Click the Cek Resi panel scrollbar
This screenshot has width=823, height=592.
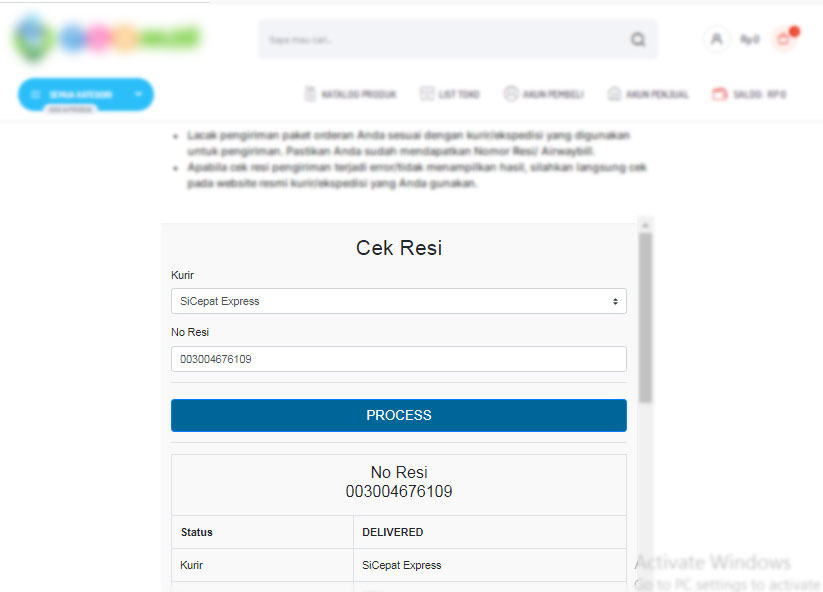click(646, 318)
